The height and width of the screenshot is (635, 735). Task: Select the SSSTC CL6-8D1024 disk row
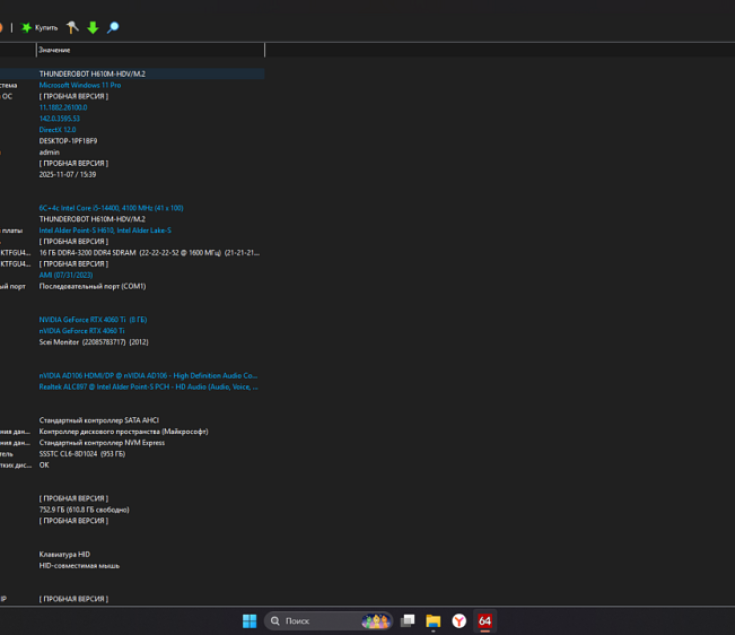click(81, 453)
